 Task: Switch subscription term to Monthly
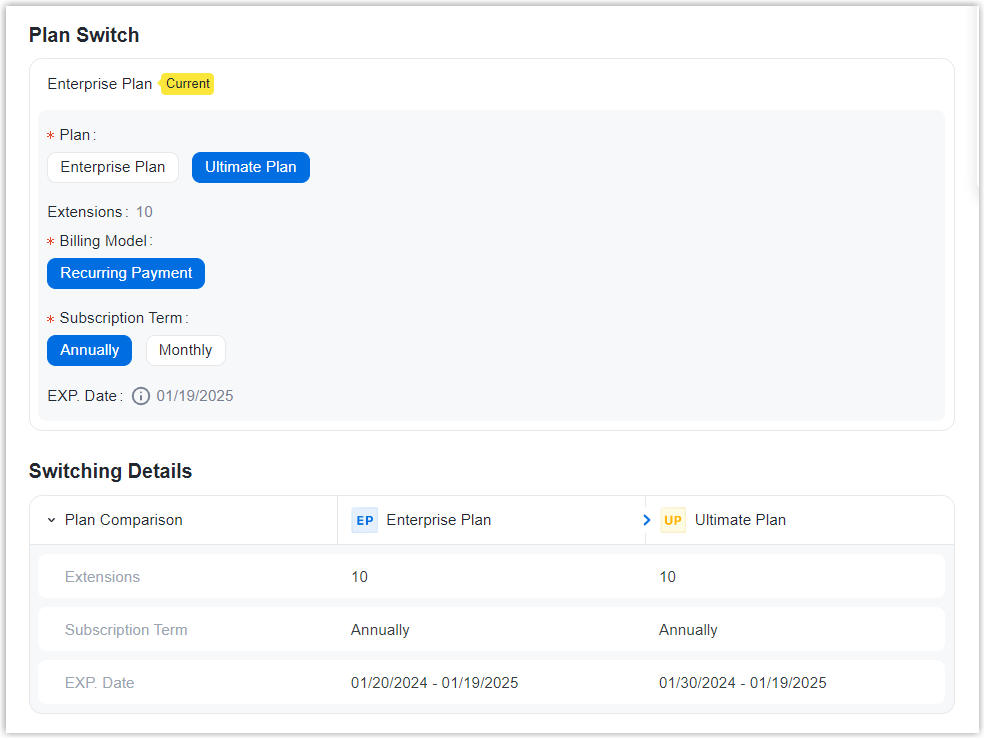pyautogui.click(x=186, y=350)
